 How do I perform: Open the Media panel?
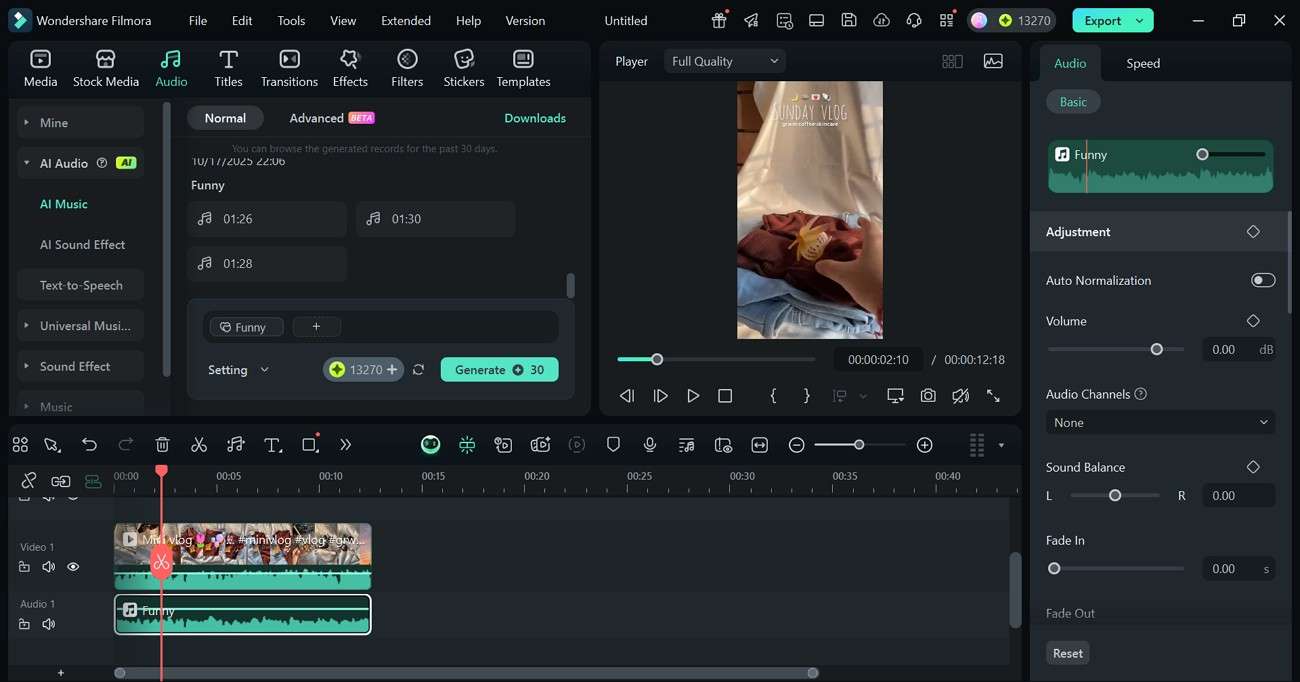point(40,68)
